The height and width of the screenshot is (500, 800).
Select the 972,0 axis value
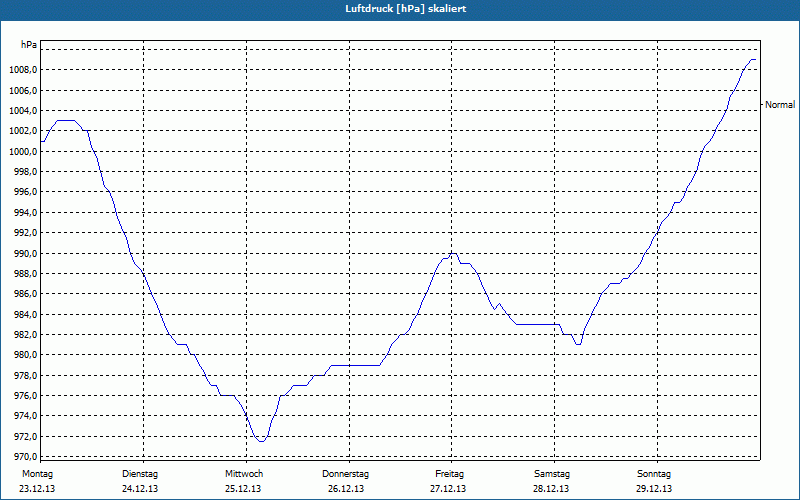click(25, 437)
